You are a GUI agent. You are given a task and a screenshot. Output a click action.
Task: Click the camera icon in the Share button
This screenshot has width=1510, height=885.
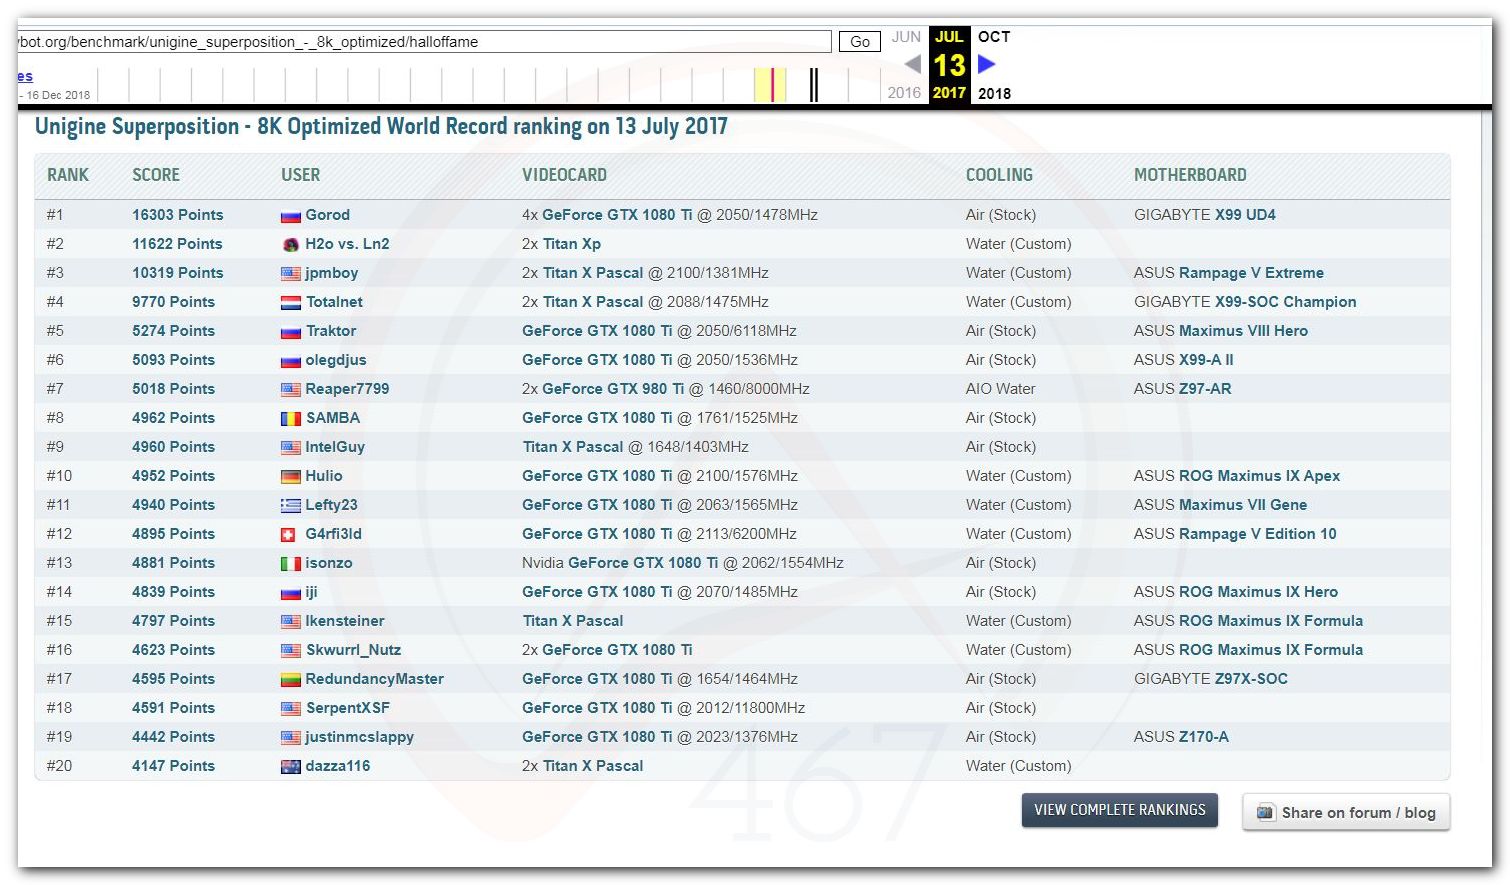click(x=1265, y=813)
